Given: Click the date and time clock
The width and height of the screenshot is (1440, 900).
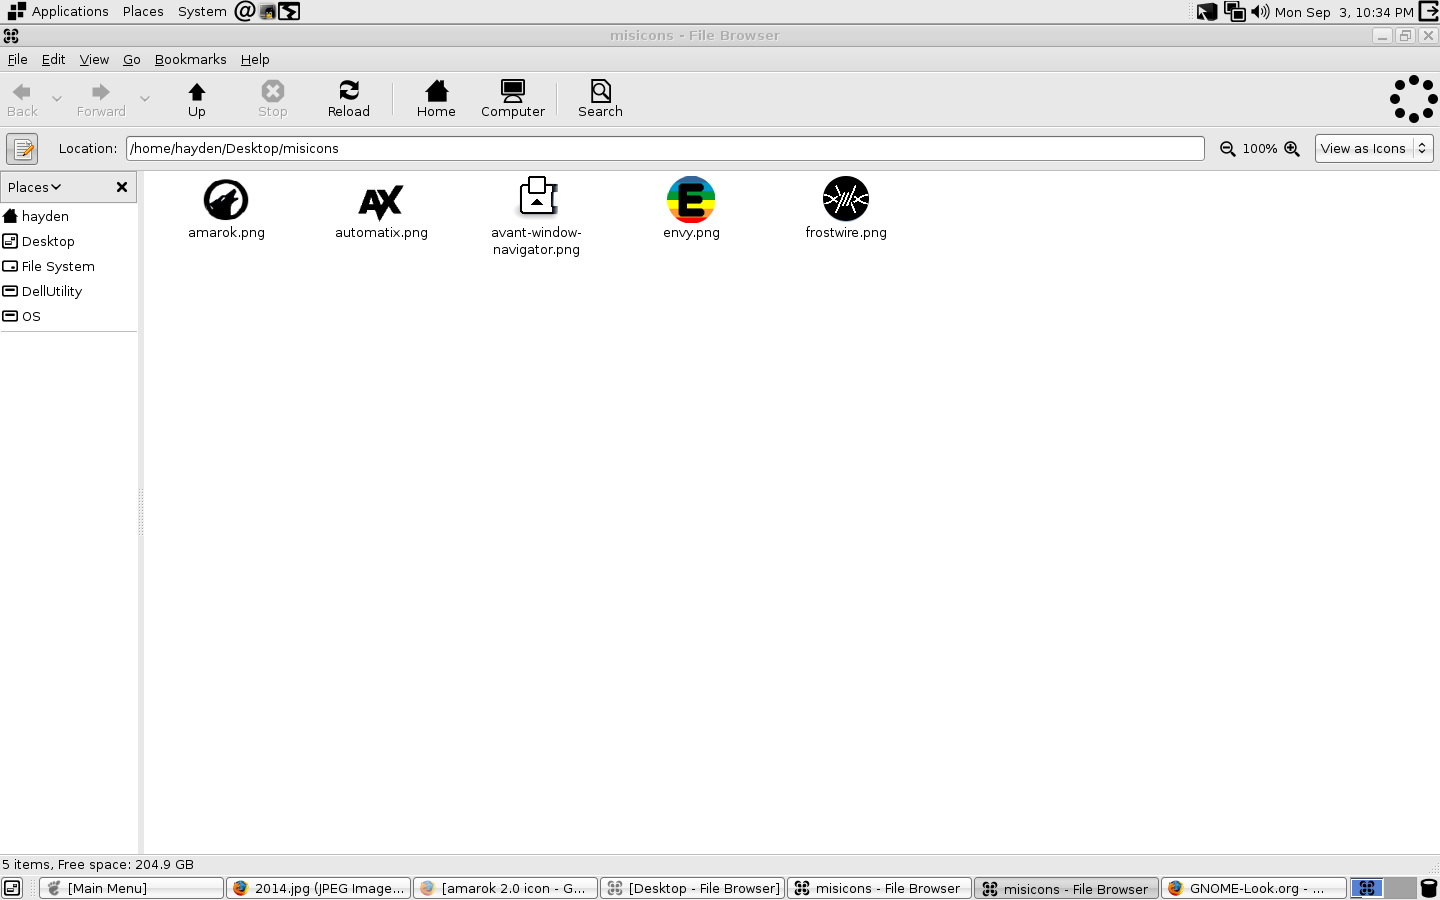Looking at the screenshot, I should coord(1344,12).
